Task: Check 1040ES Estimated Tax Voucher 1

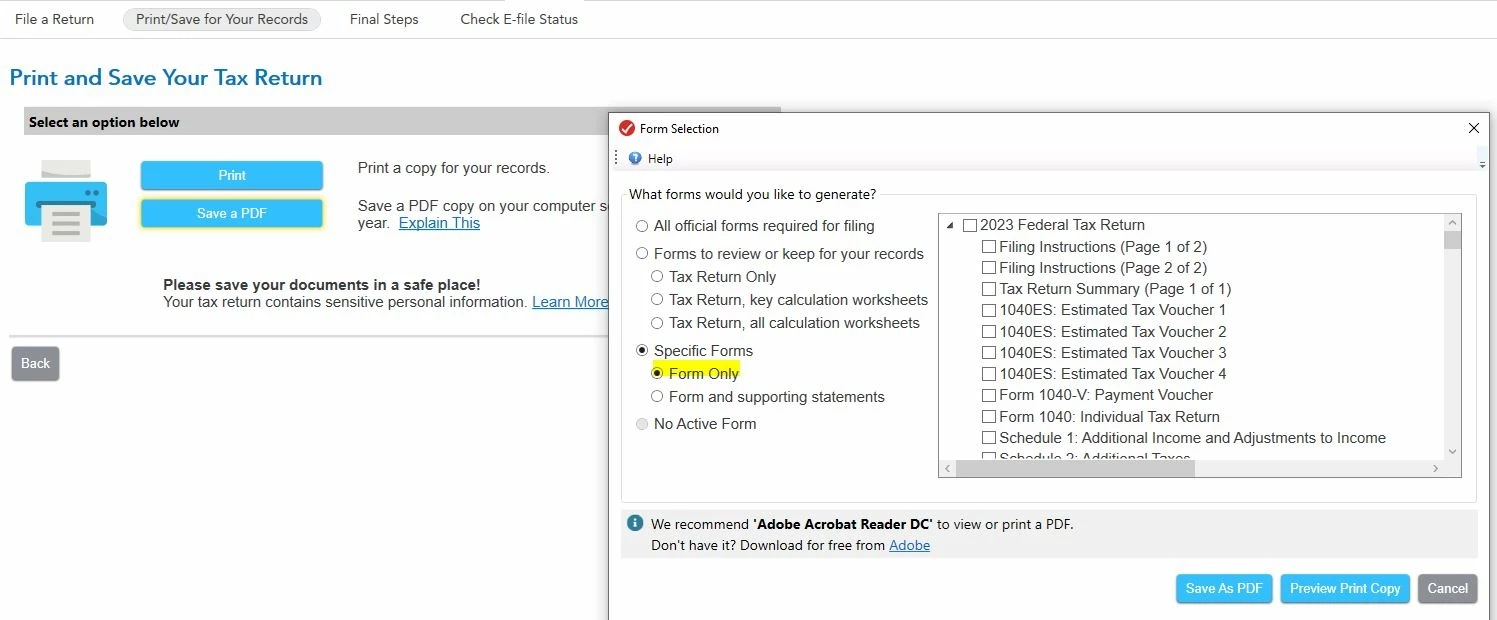Action: [x=989, y=310]
